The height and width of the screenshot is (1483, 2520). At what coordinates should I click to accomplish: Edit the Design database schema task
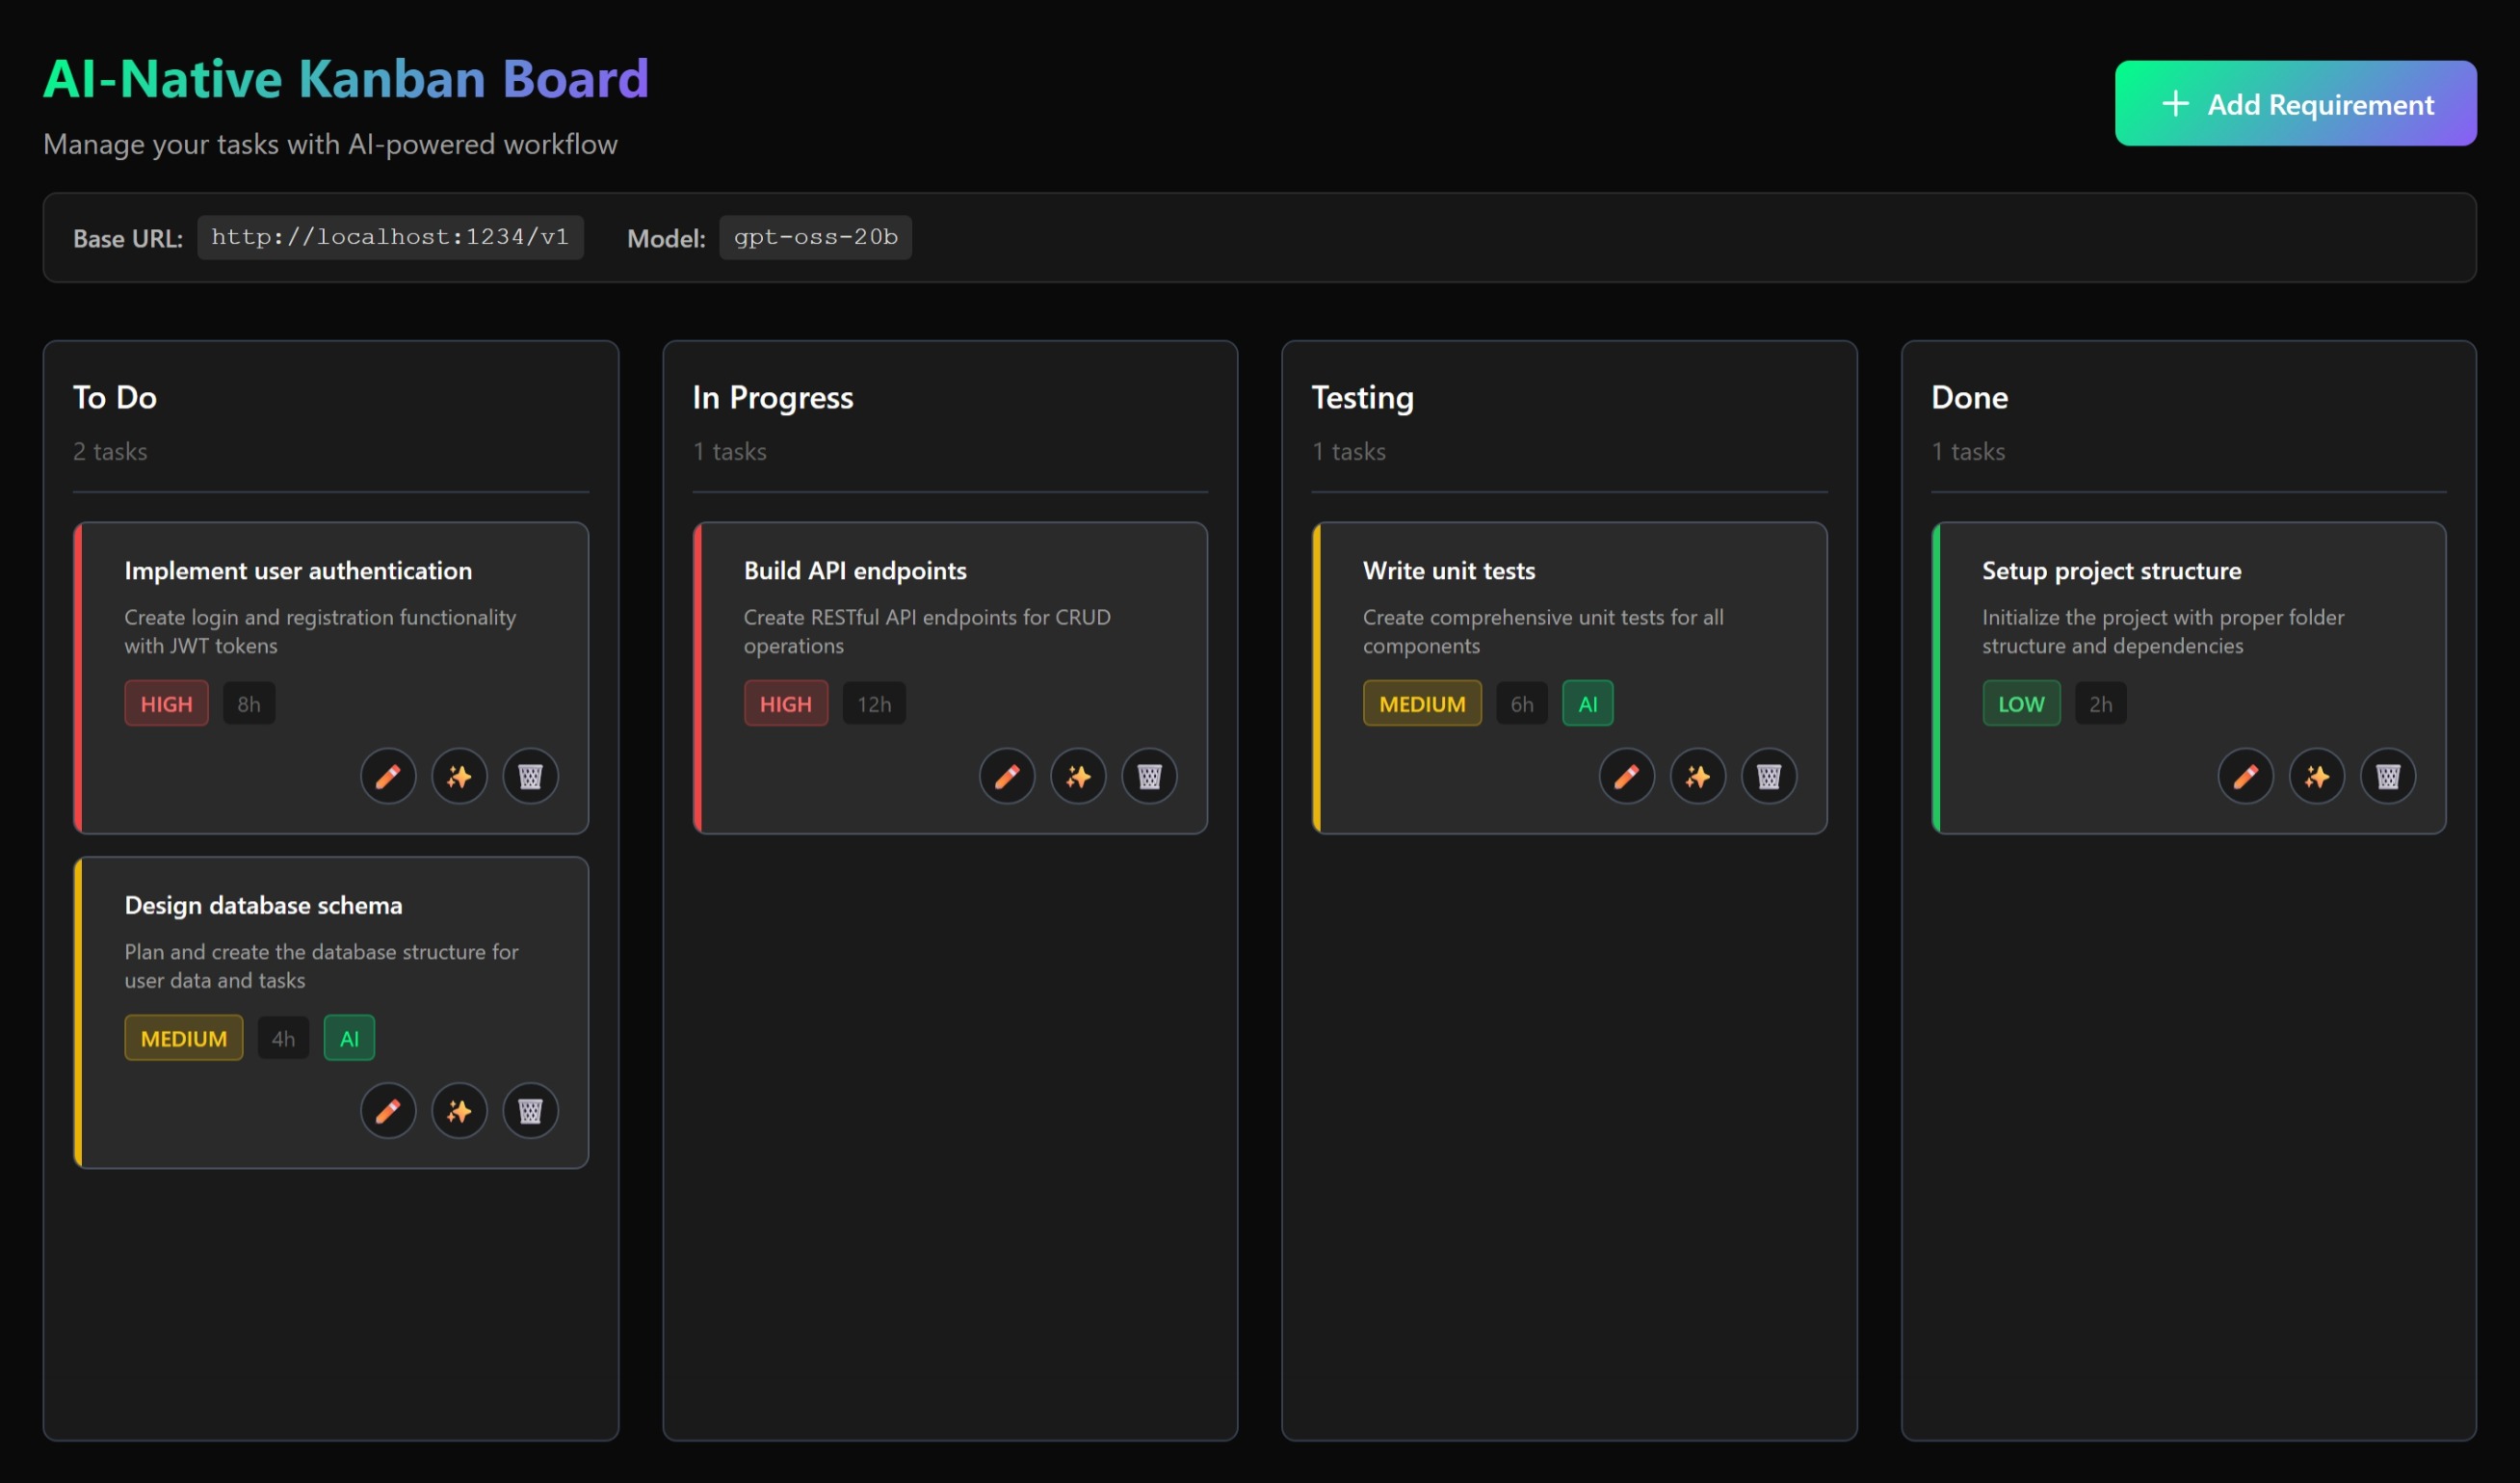pyautogui.click(x=388, y=1110)
